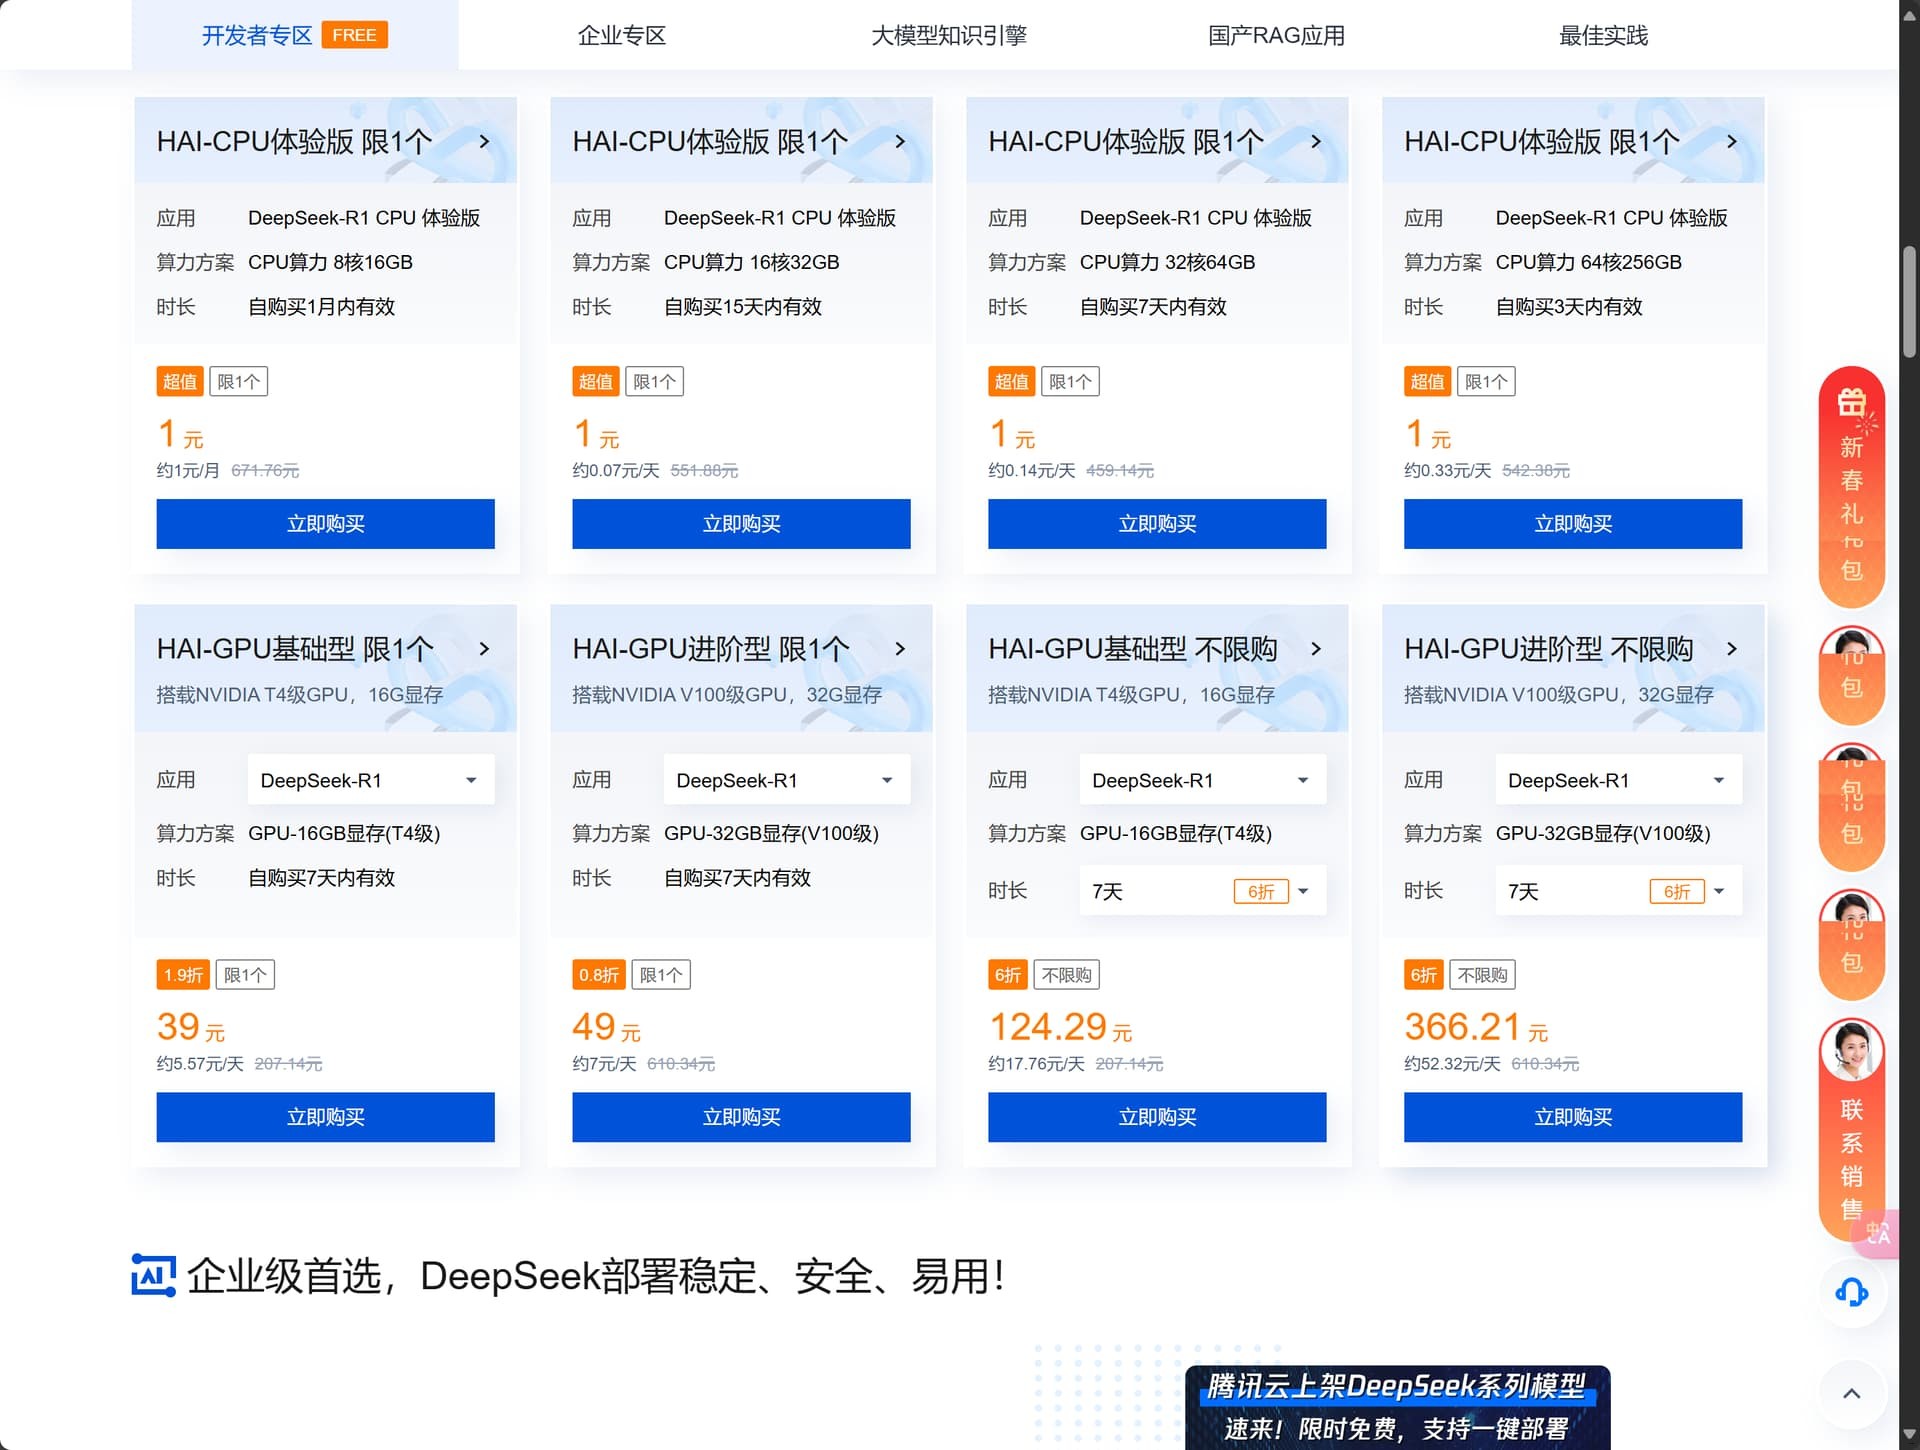This screenshot has width=1920, height=1450.
Task: Click the back-to-top arrow icon
Action: coord(1851,1393)
